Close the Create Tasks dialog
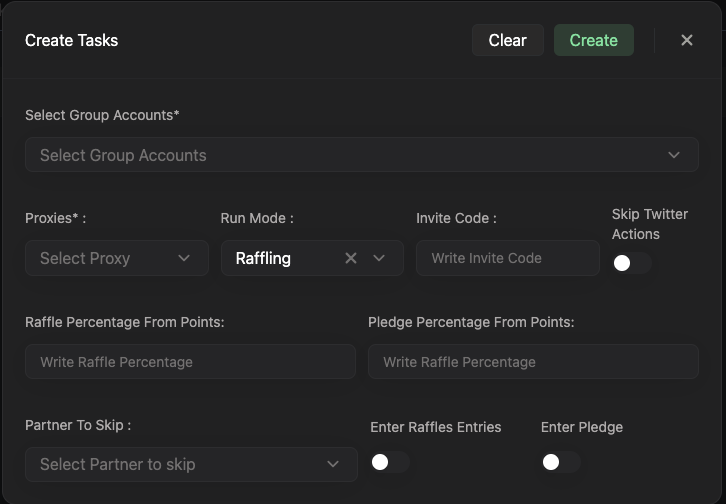Viewport: 726px width, 504px height. [x=687, y=40]
